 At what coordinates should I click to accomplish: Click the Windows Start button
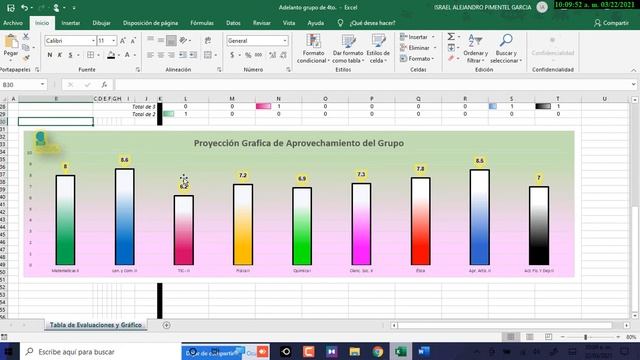click(x=9, y=351)
